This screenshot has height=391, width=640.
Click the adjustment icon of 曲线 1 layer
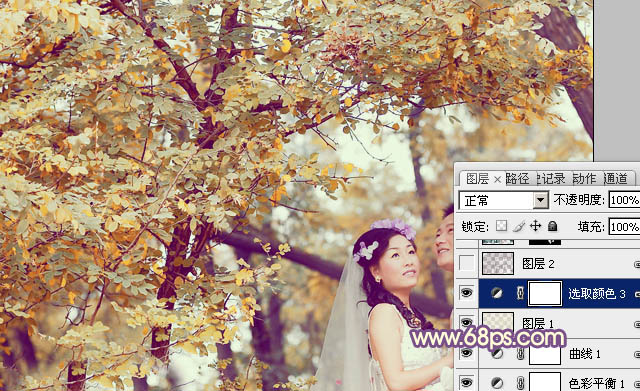click(x=496, y=353)
